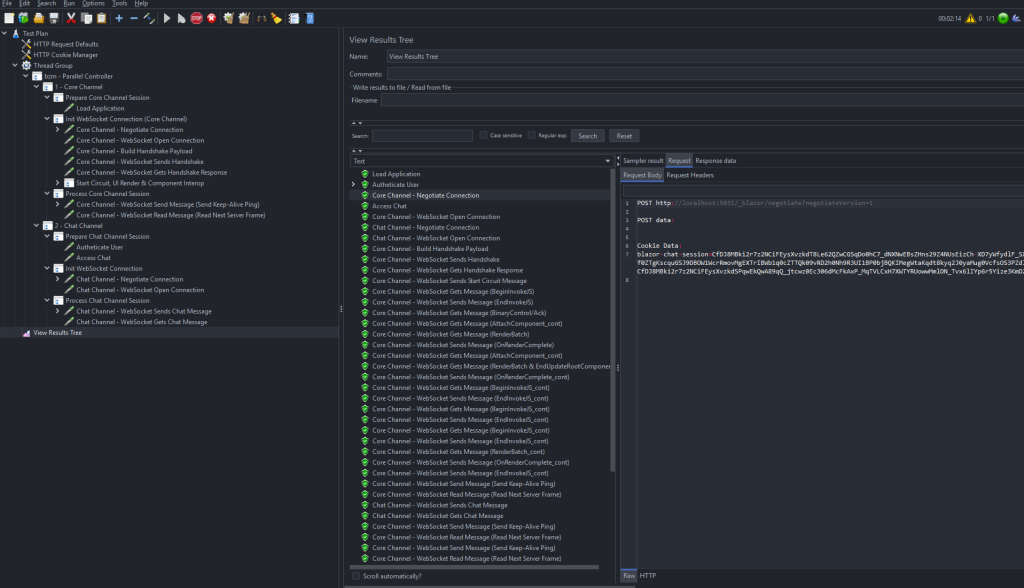1024x588 pixels.
Task: Toggle the Regular exp. checkbox
Action: 532,135
